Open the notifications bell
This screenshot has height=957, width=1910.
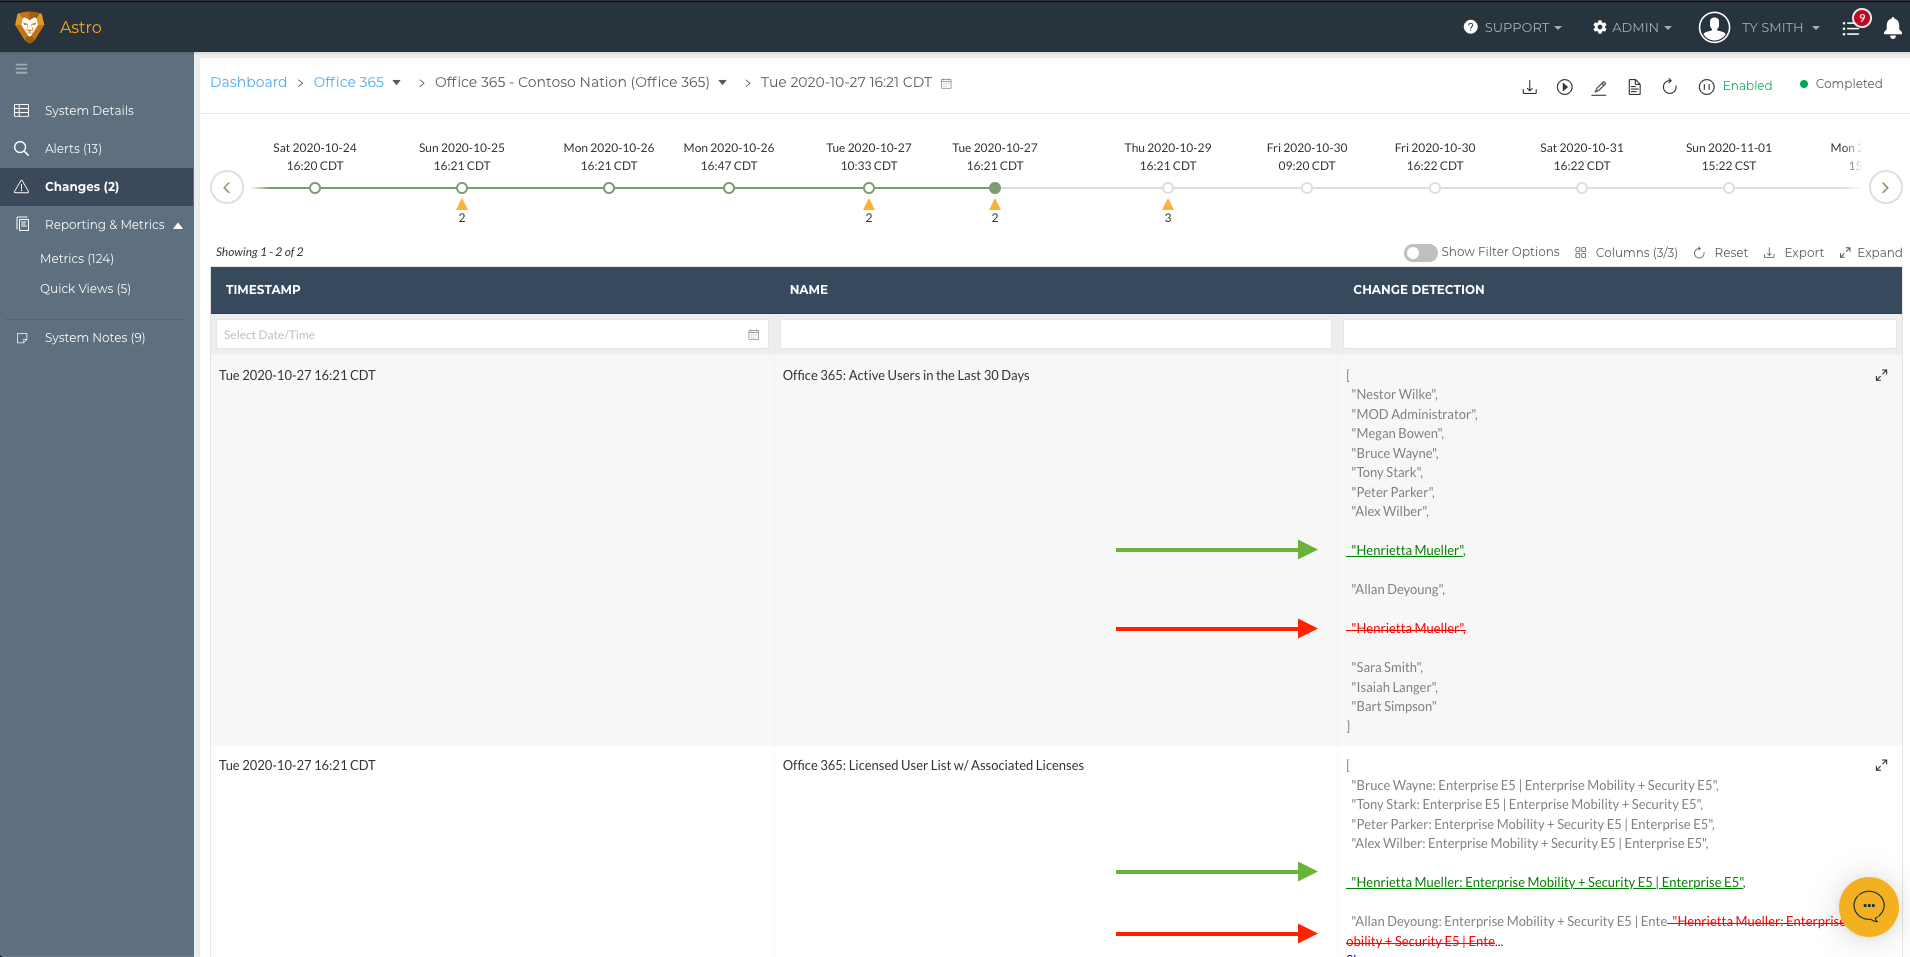tap(1892, 28)
